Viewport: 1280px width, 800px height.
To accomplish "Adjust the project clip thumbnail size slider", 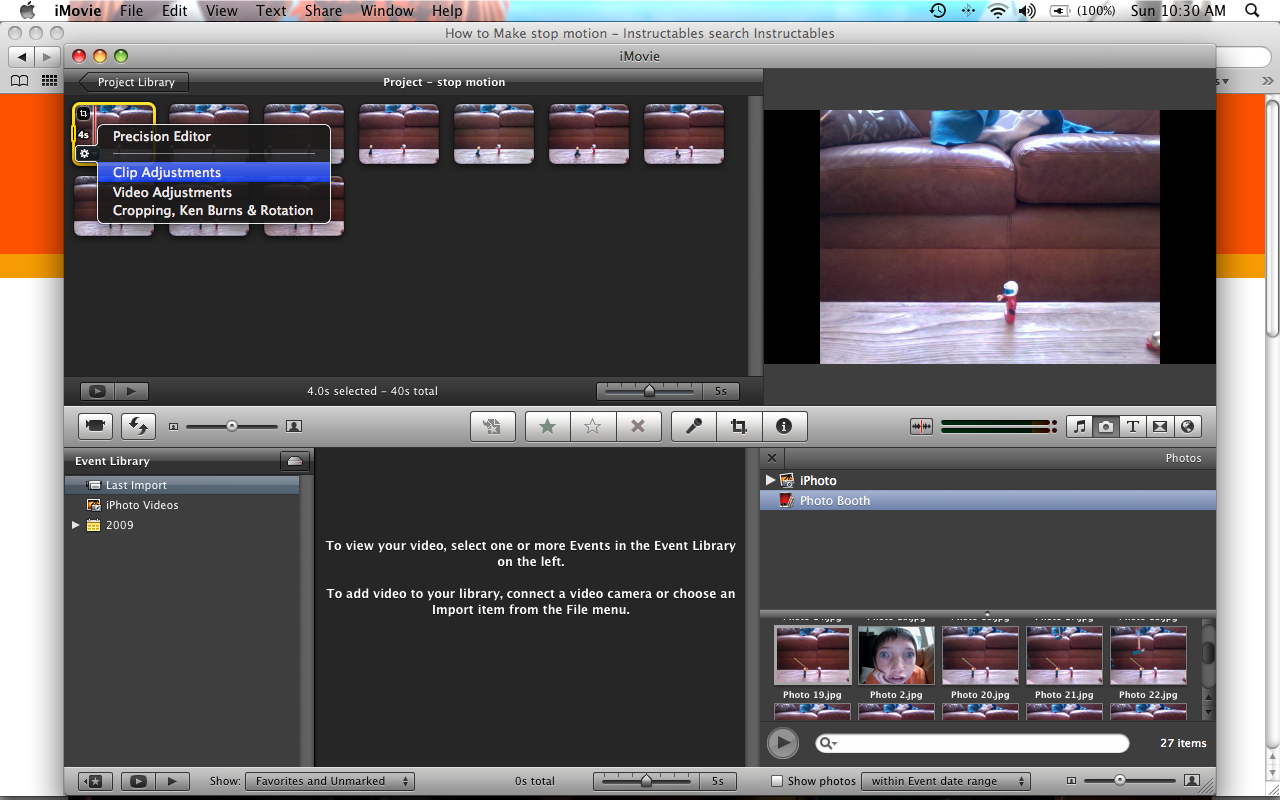I will point(232,426).
